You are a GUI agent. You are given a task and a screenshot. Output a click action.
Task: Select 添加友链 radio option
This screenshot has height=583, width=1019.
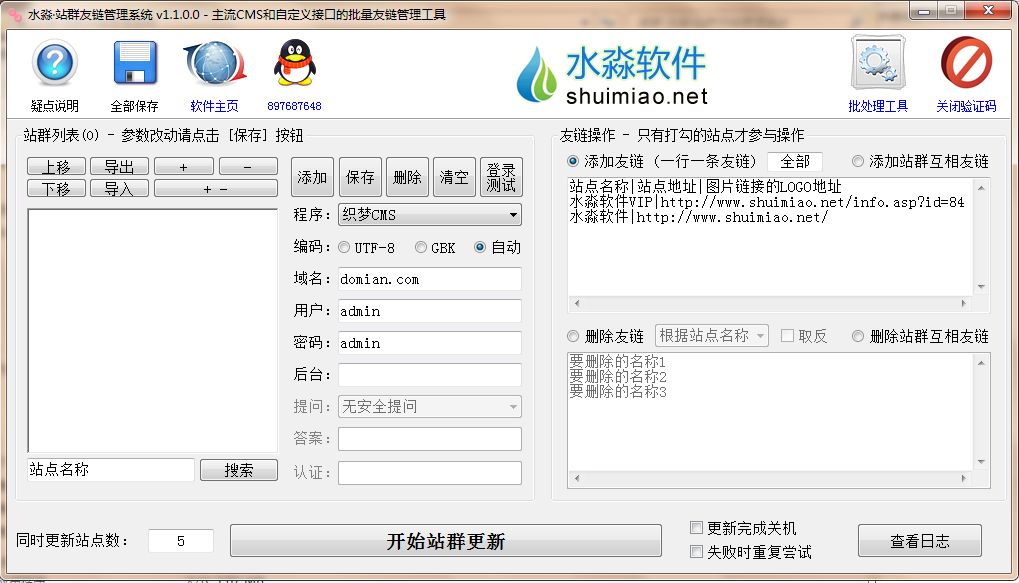[x=573, y=161]
